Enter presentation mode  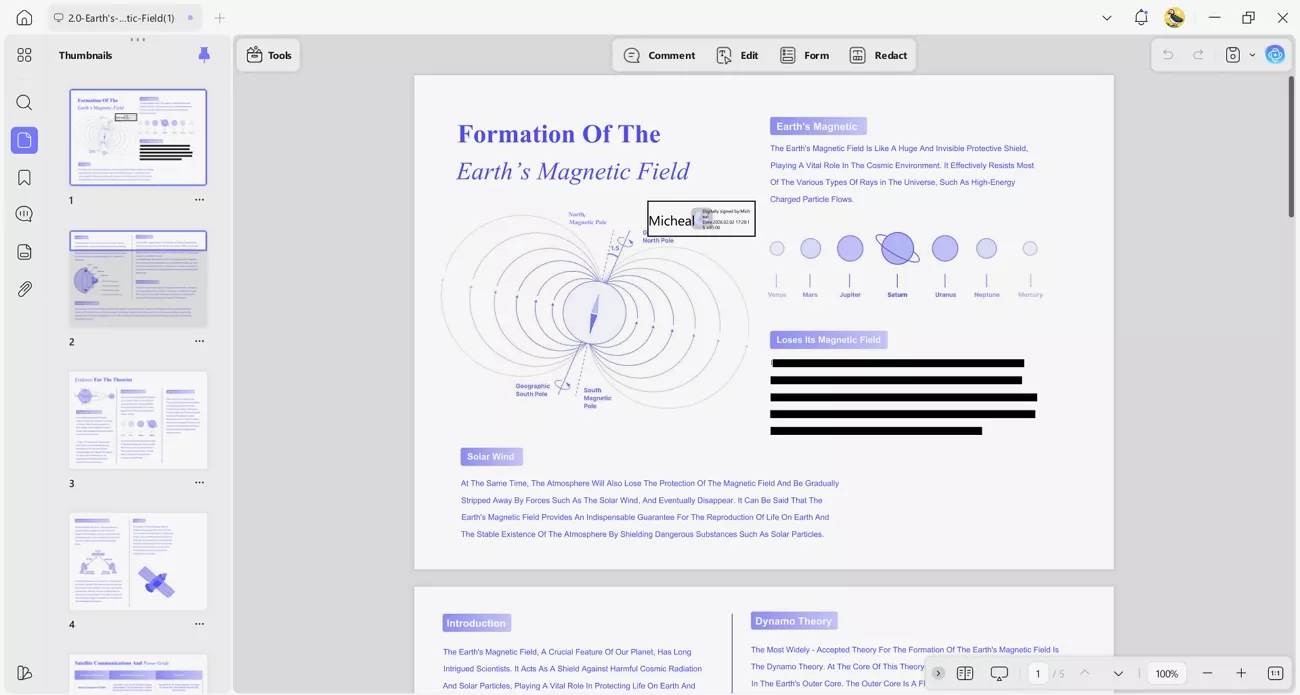point(999,673)
